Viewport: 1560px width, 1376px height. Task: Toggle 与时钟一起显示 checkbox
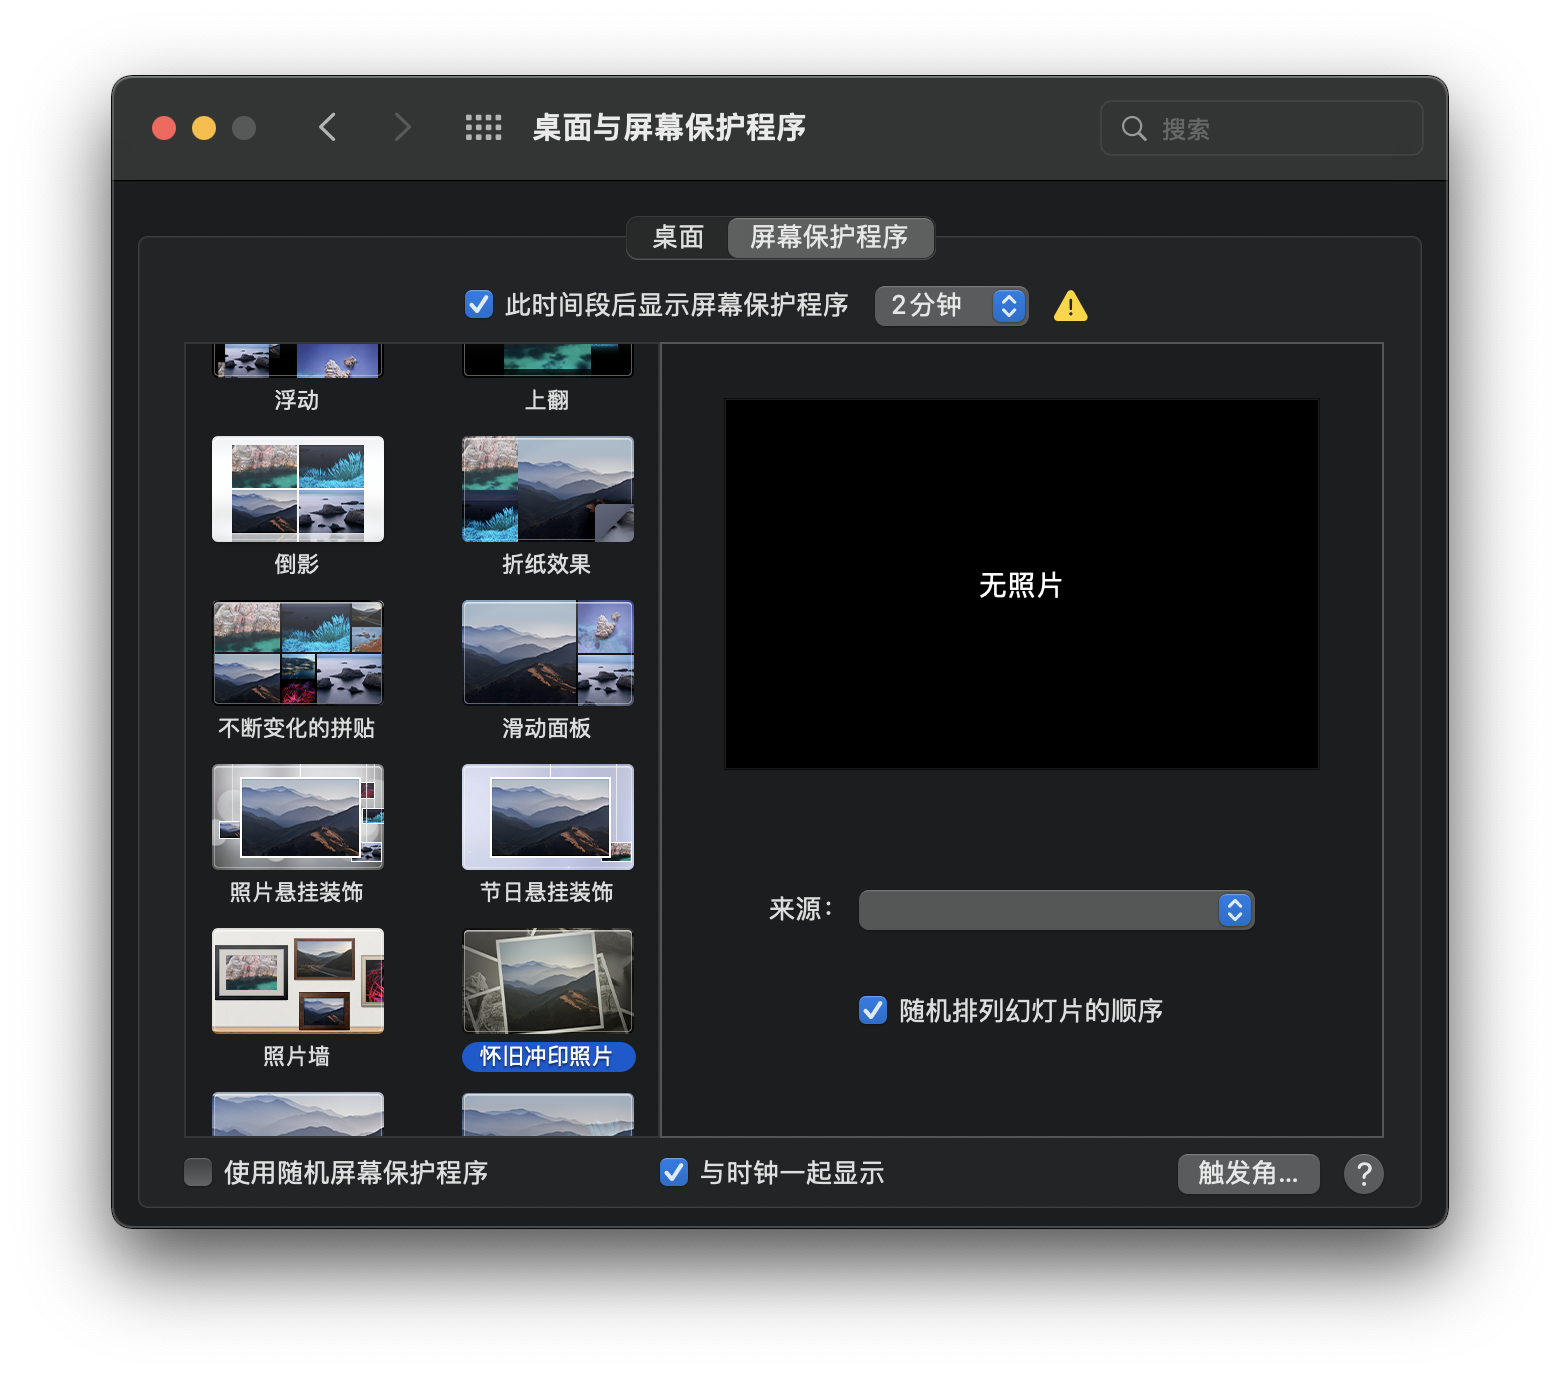[x=674, y=1172]
